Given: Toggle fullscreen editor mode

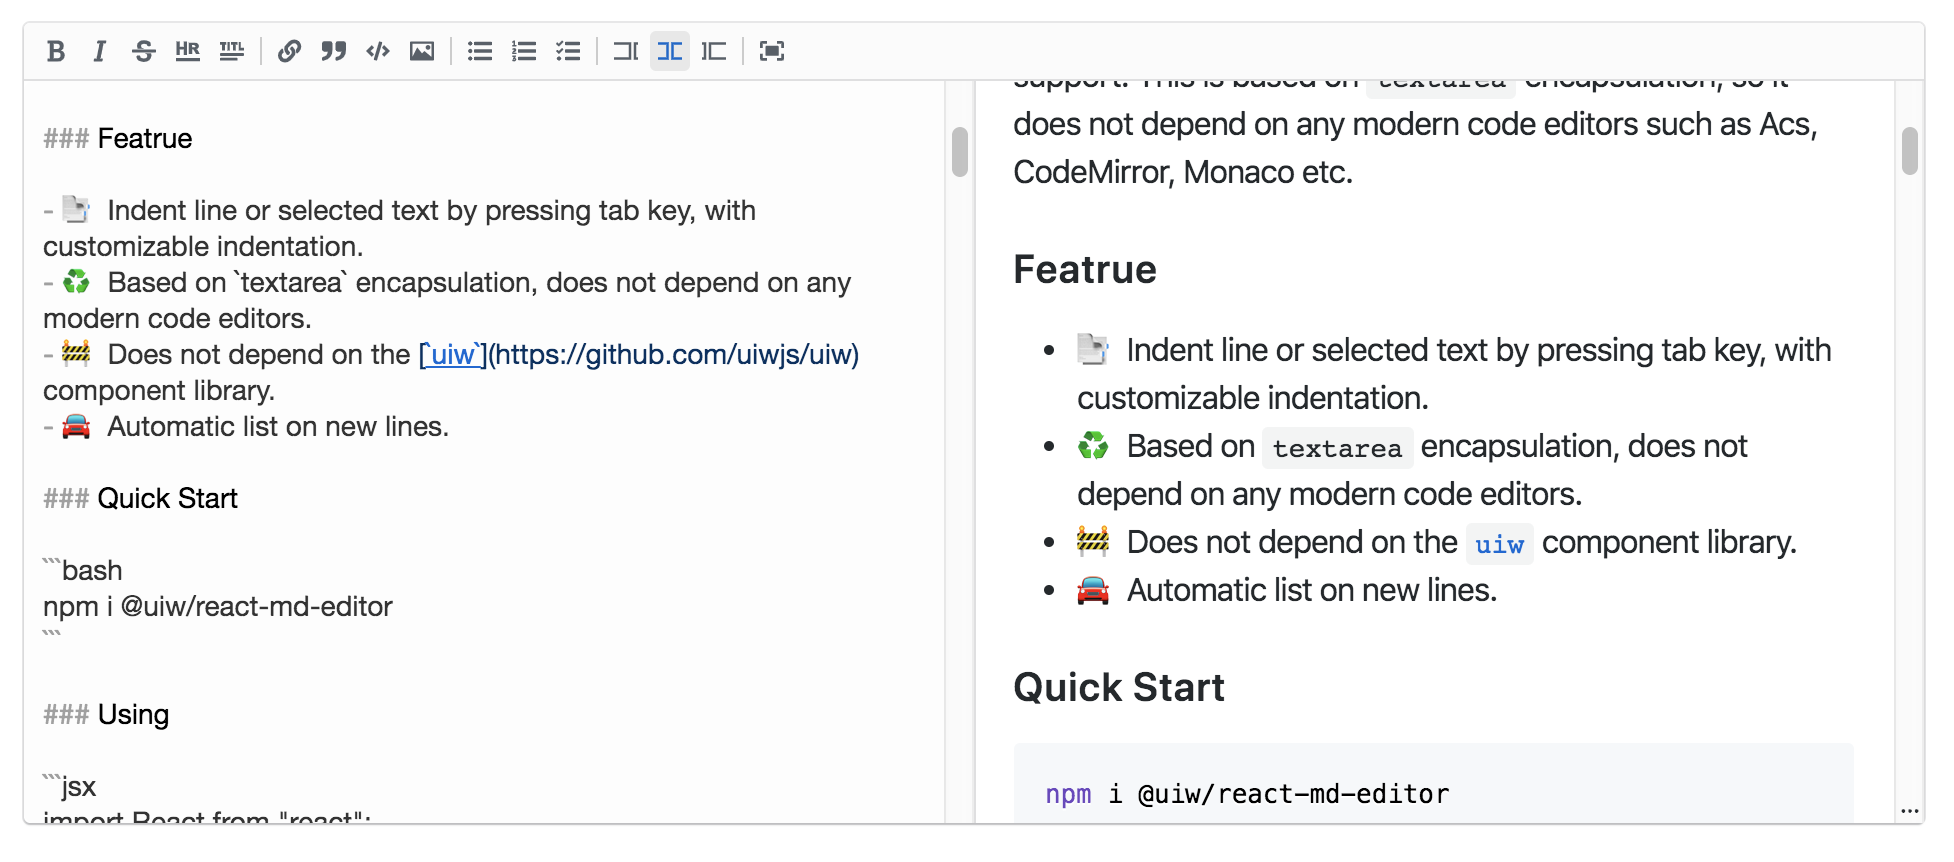Looking at the screenshot, I should pos(772,51).
